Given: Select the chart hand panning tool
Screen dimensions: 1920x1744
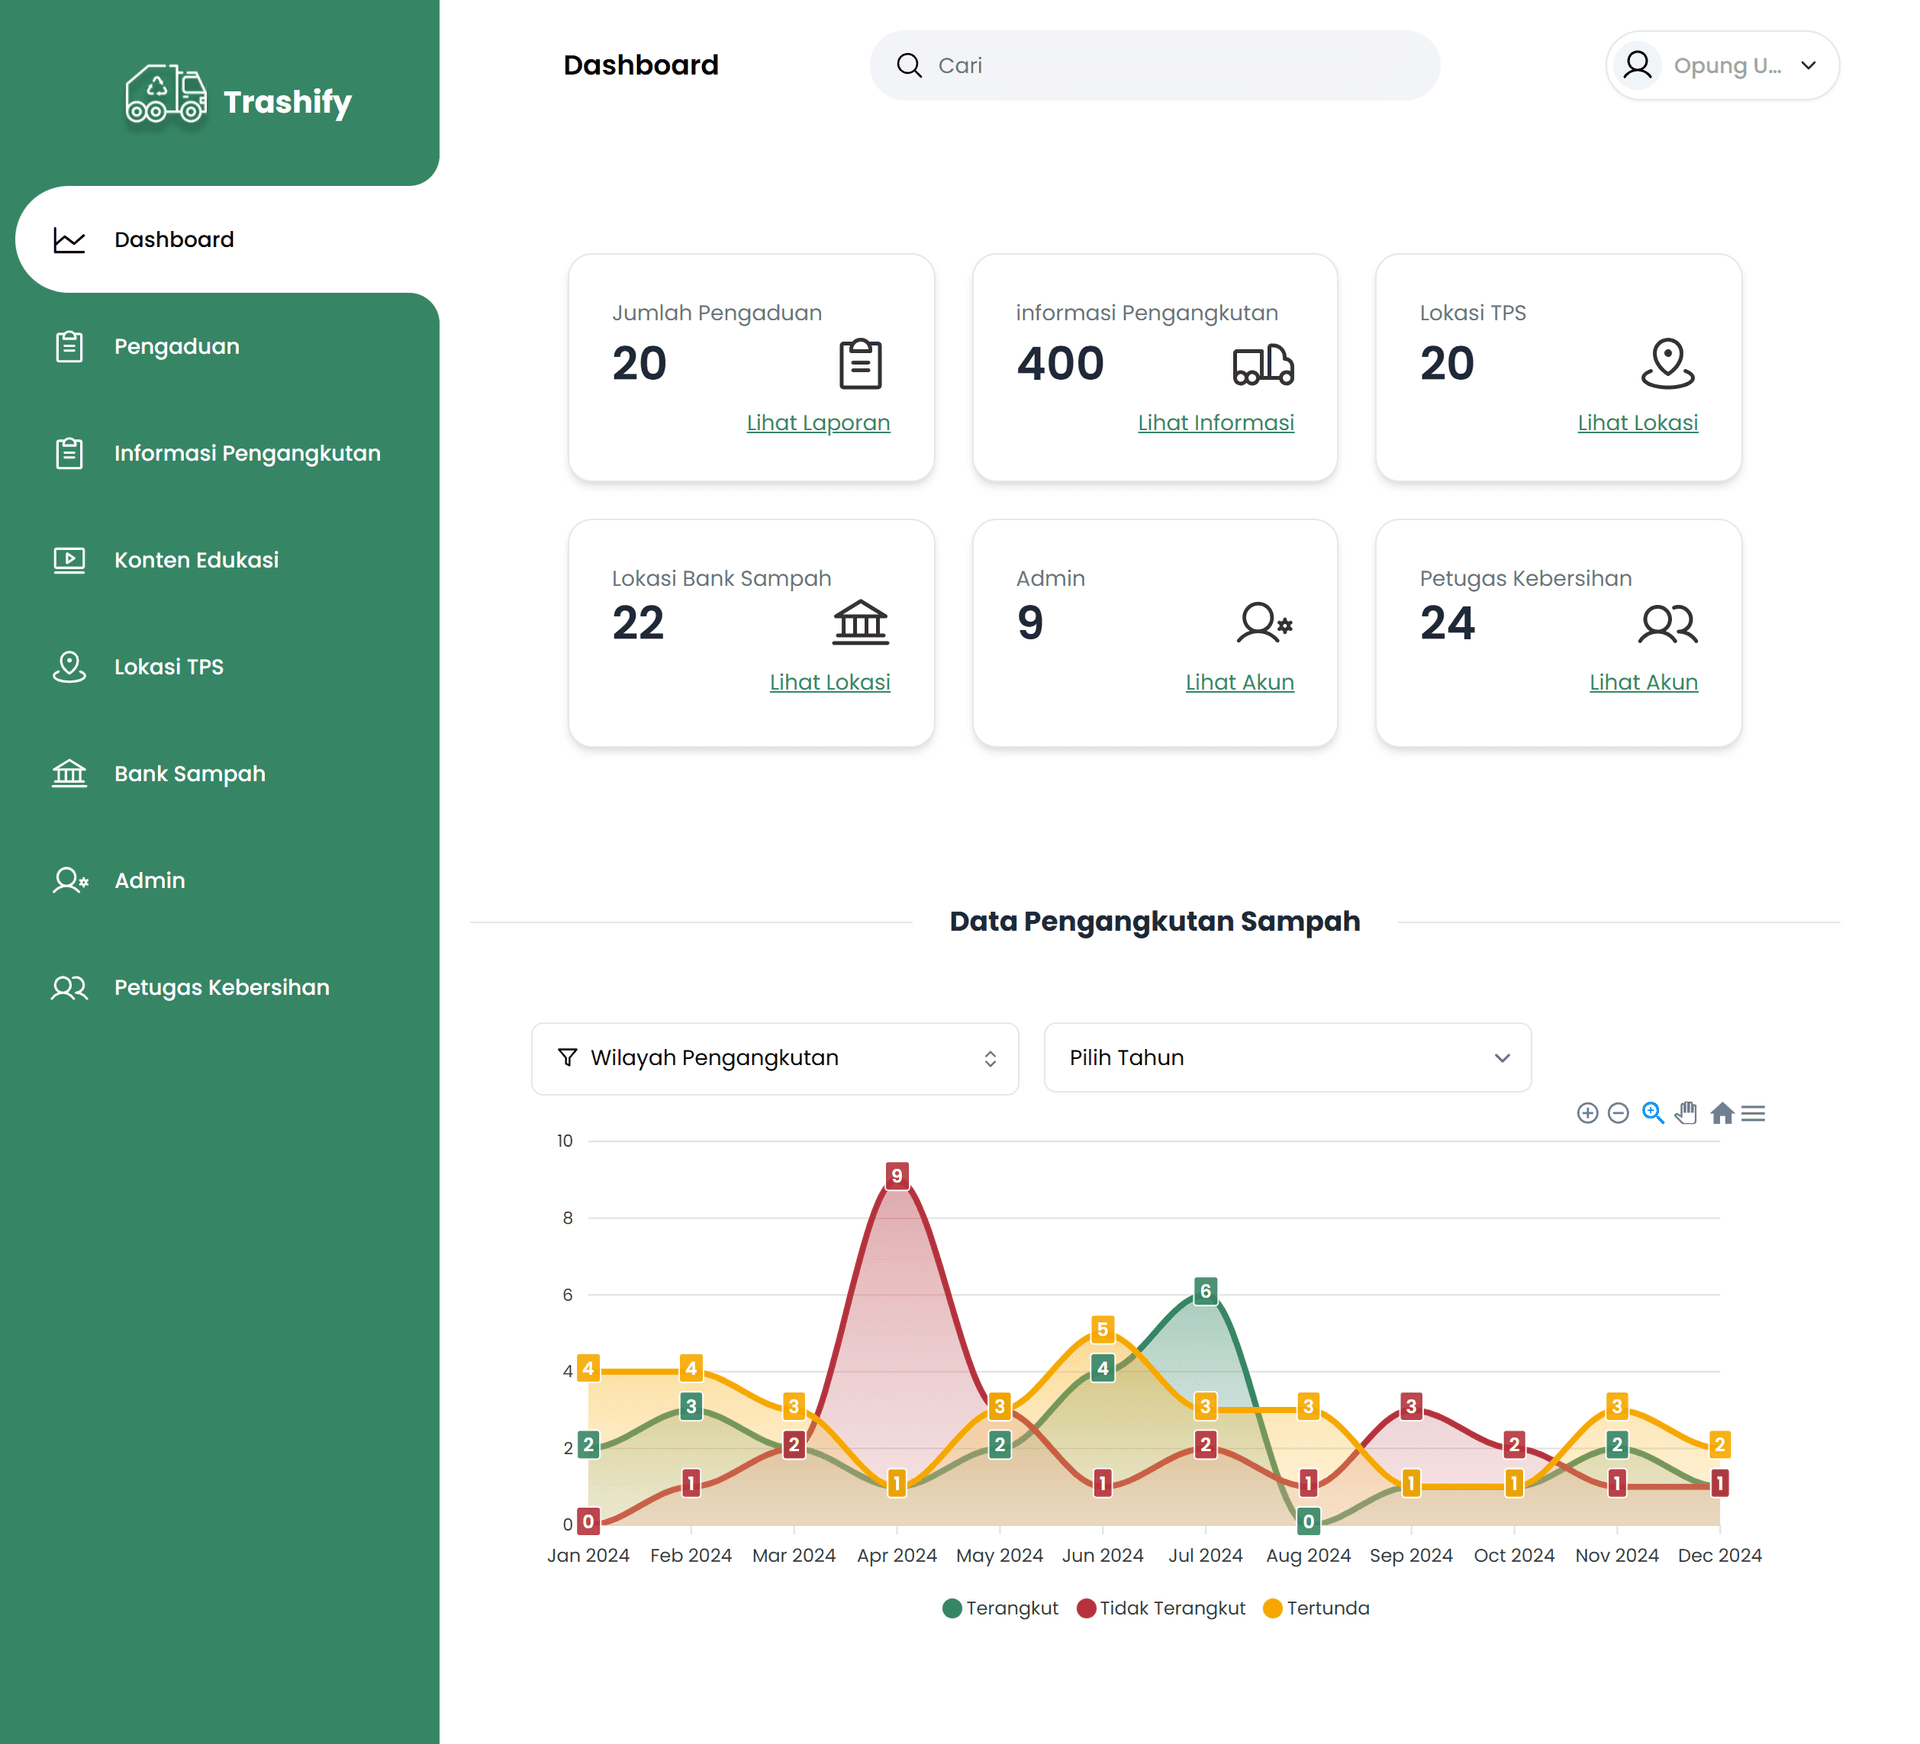Looking at the screenshot, I should 1687,1113.
